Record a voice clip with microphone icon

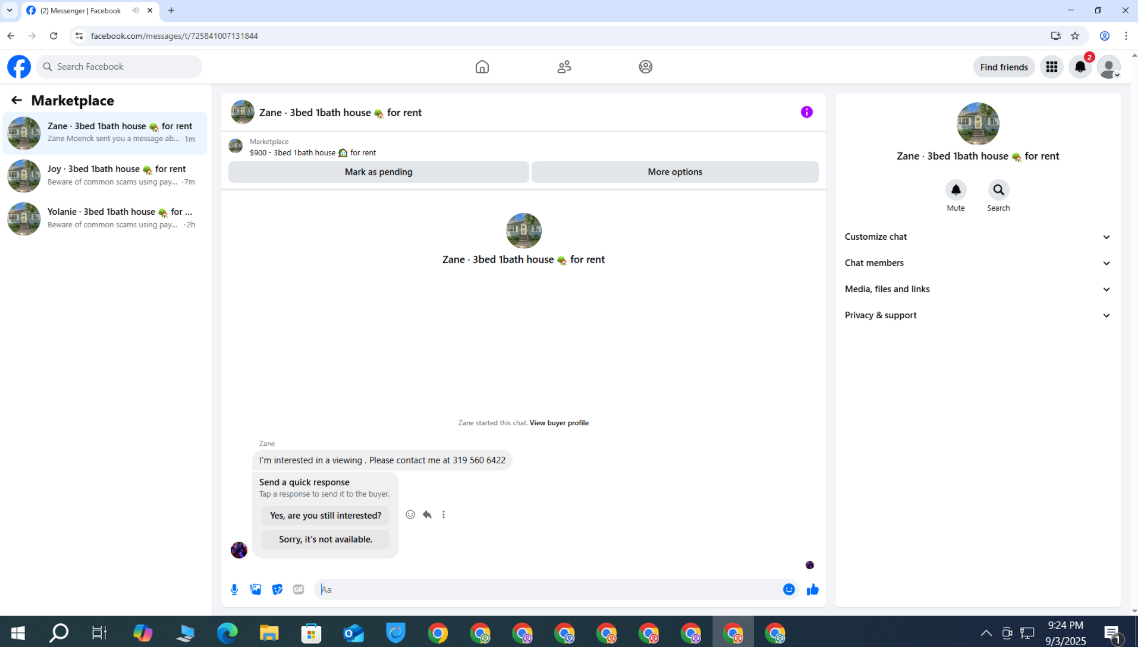(x=234, y=590)
